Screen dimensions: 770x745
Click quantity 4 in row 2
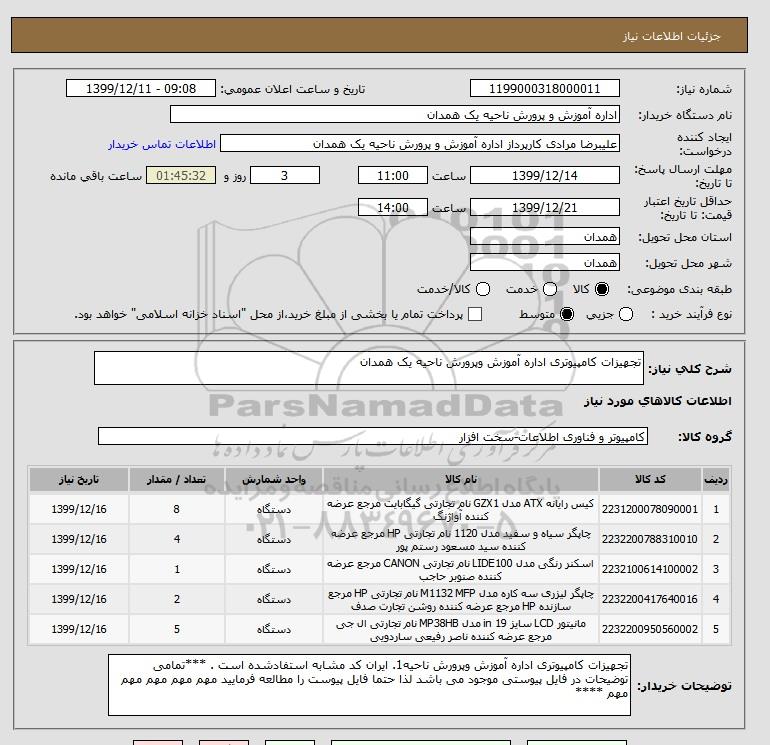pyautogui.click(x=177, y=539)
